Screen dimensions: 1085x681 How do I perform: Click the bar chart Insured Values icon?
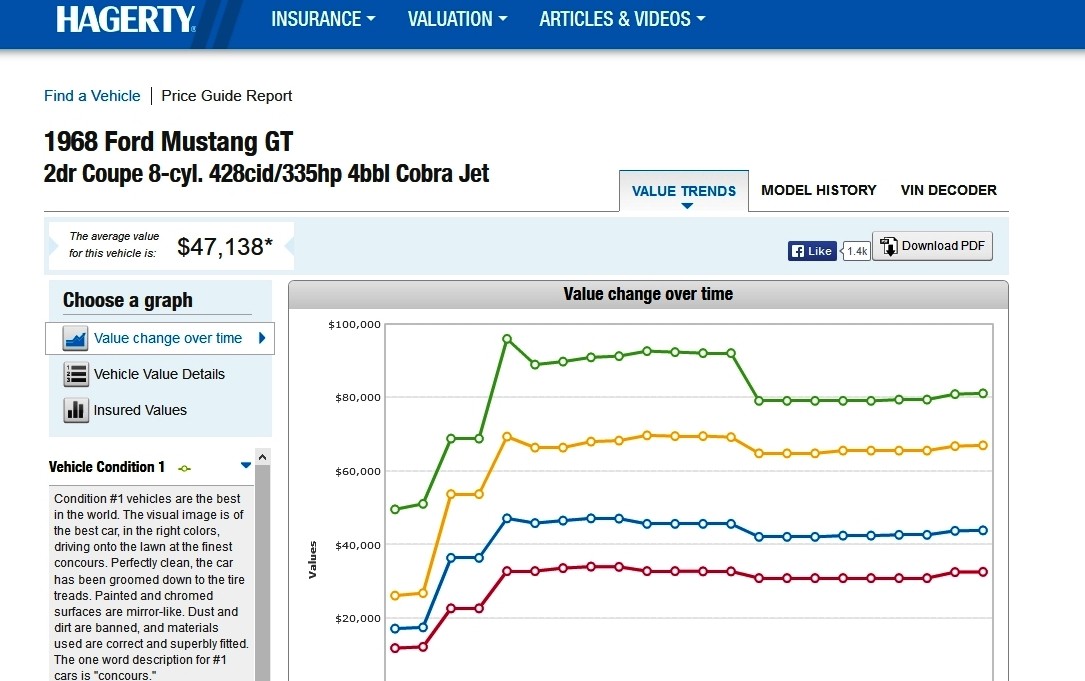point(75,410)
